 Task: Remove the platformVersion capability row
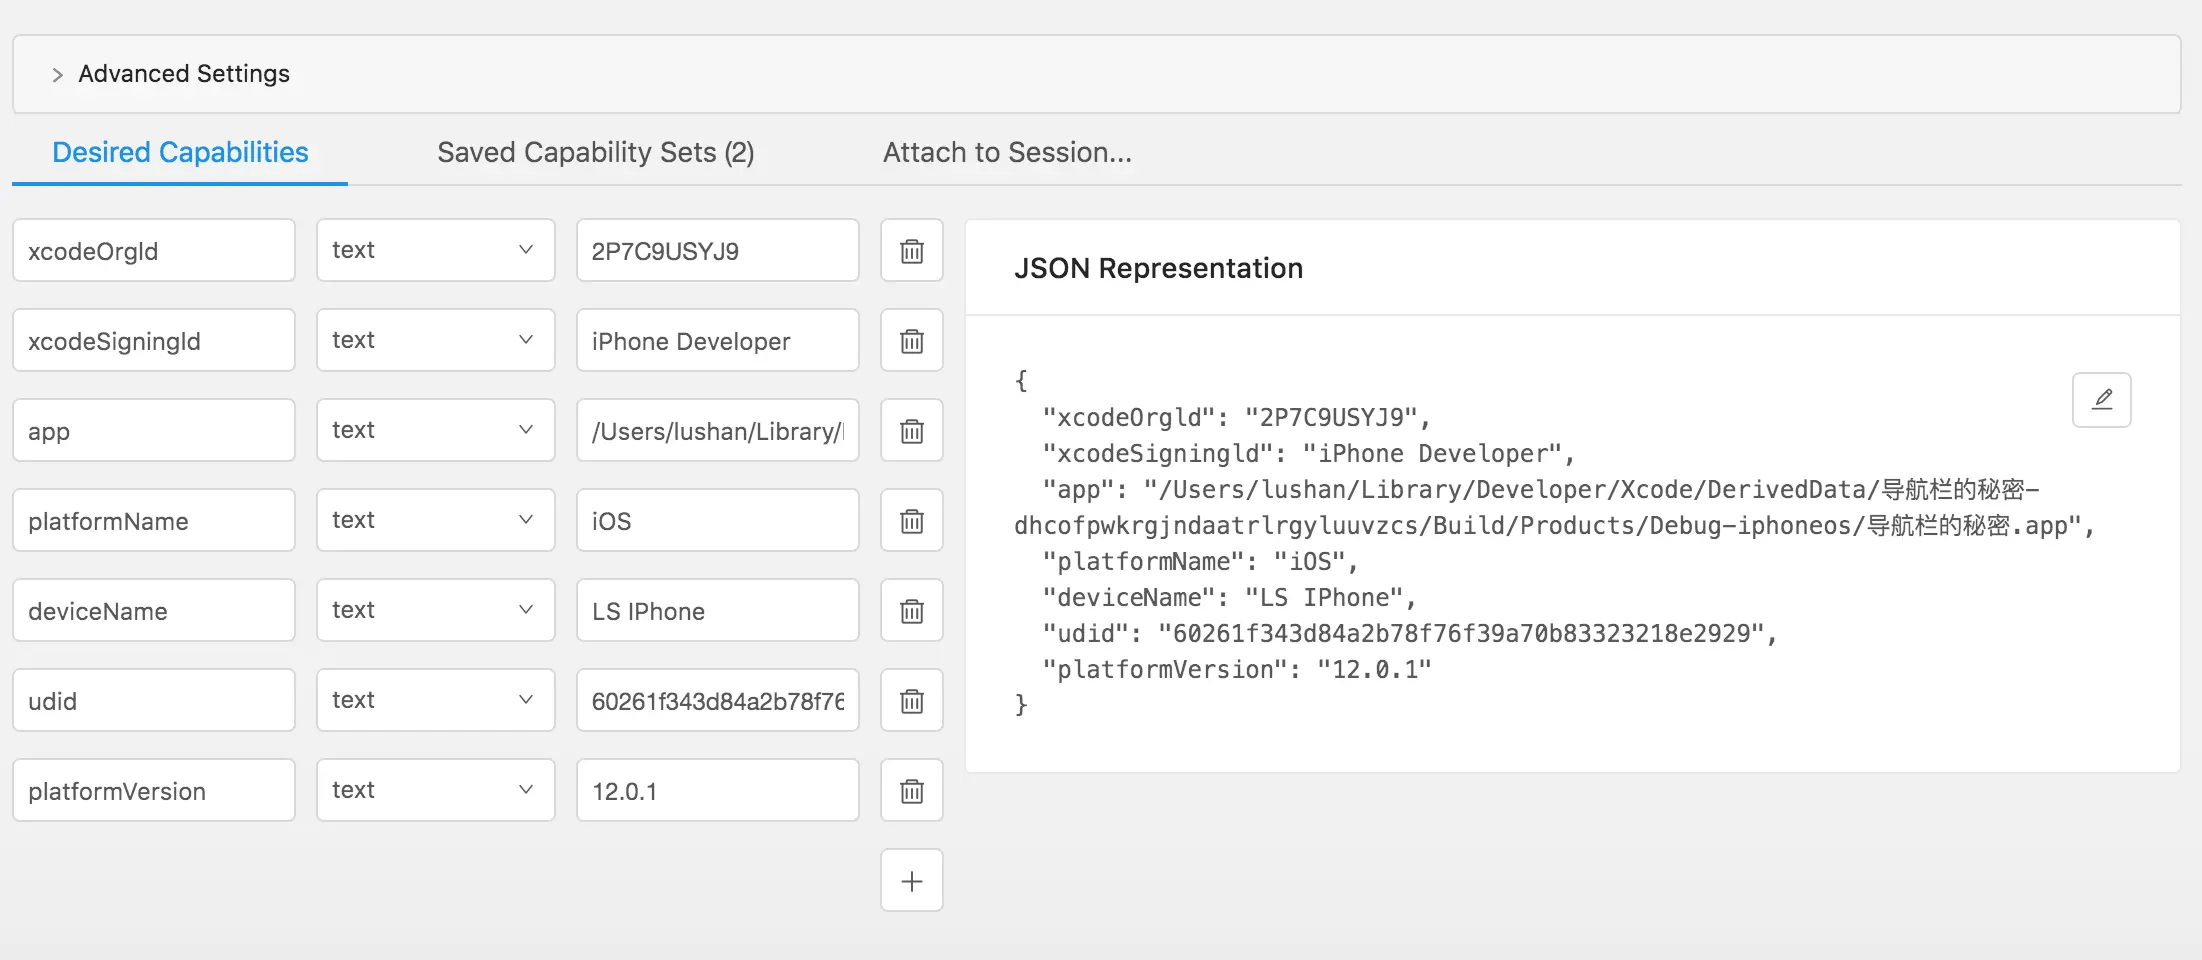point(911,791)
